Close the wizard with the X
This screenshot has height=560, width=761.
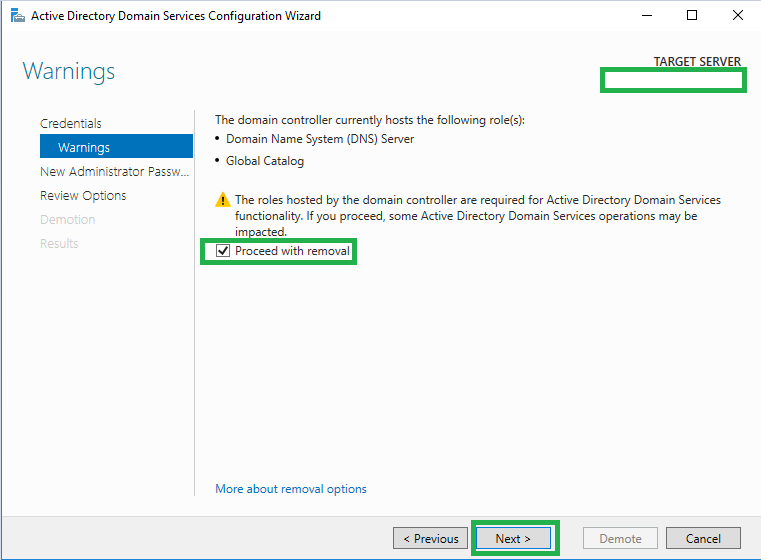(738, 16)
